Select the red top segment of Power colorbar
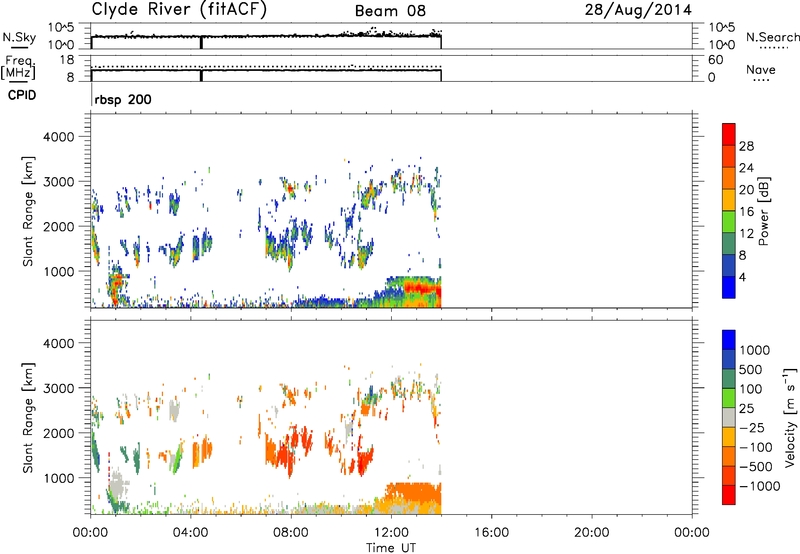Image resolution: width=800 pixels, height=554 pixels. pyautogui.click(x=729, y=135)
